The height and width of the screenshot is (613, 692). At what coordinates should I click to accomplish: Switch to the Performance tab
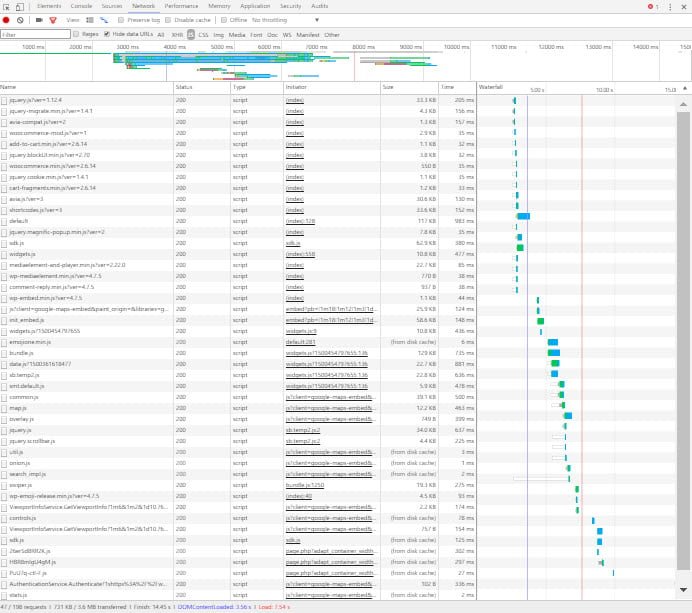tap(181, 6)
